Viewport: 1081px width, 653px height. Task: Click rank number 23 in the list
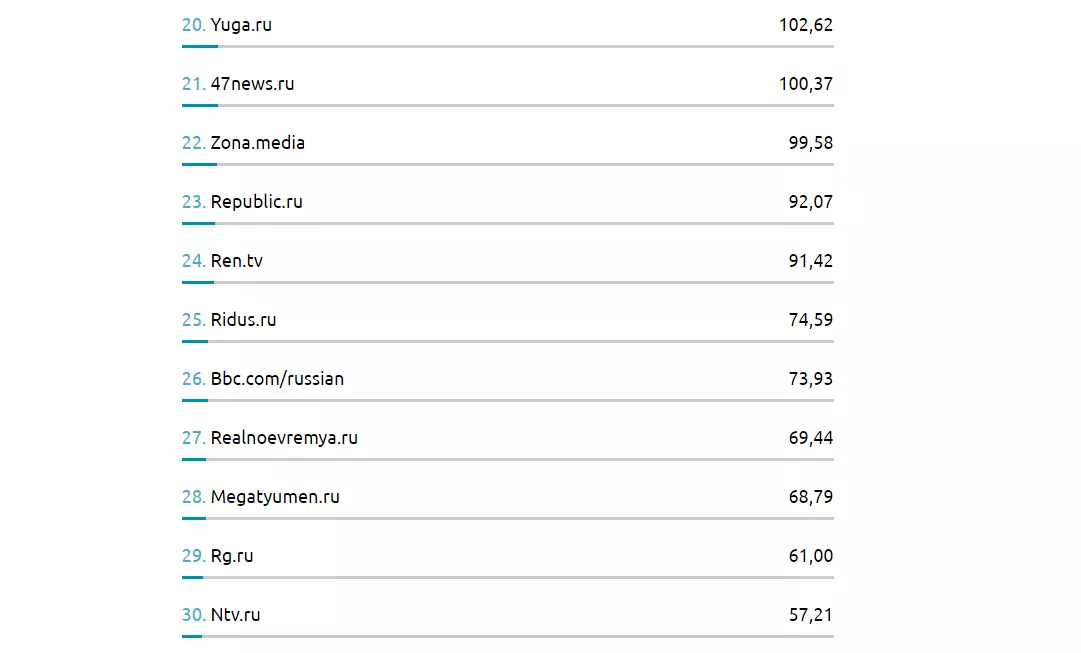coord(193,202)
